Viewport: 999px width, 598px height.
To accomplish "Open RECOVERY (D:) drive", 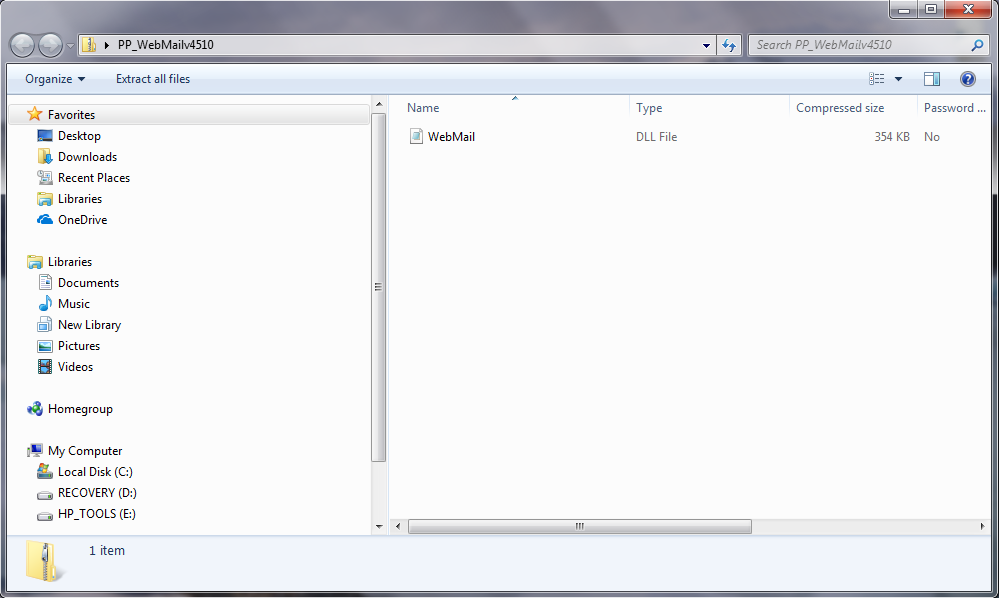I will tap(97, 493).
